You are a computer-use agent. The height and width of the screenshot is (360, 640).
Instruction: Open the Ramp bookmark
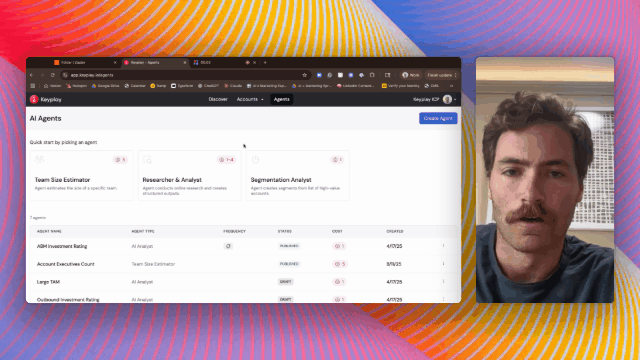pos(158,86)
